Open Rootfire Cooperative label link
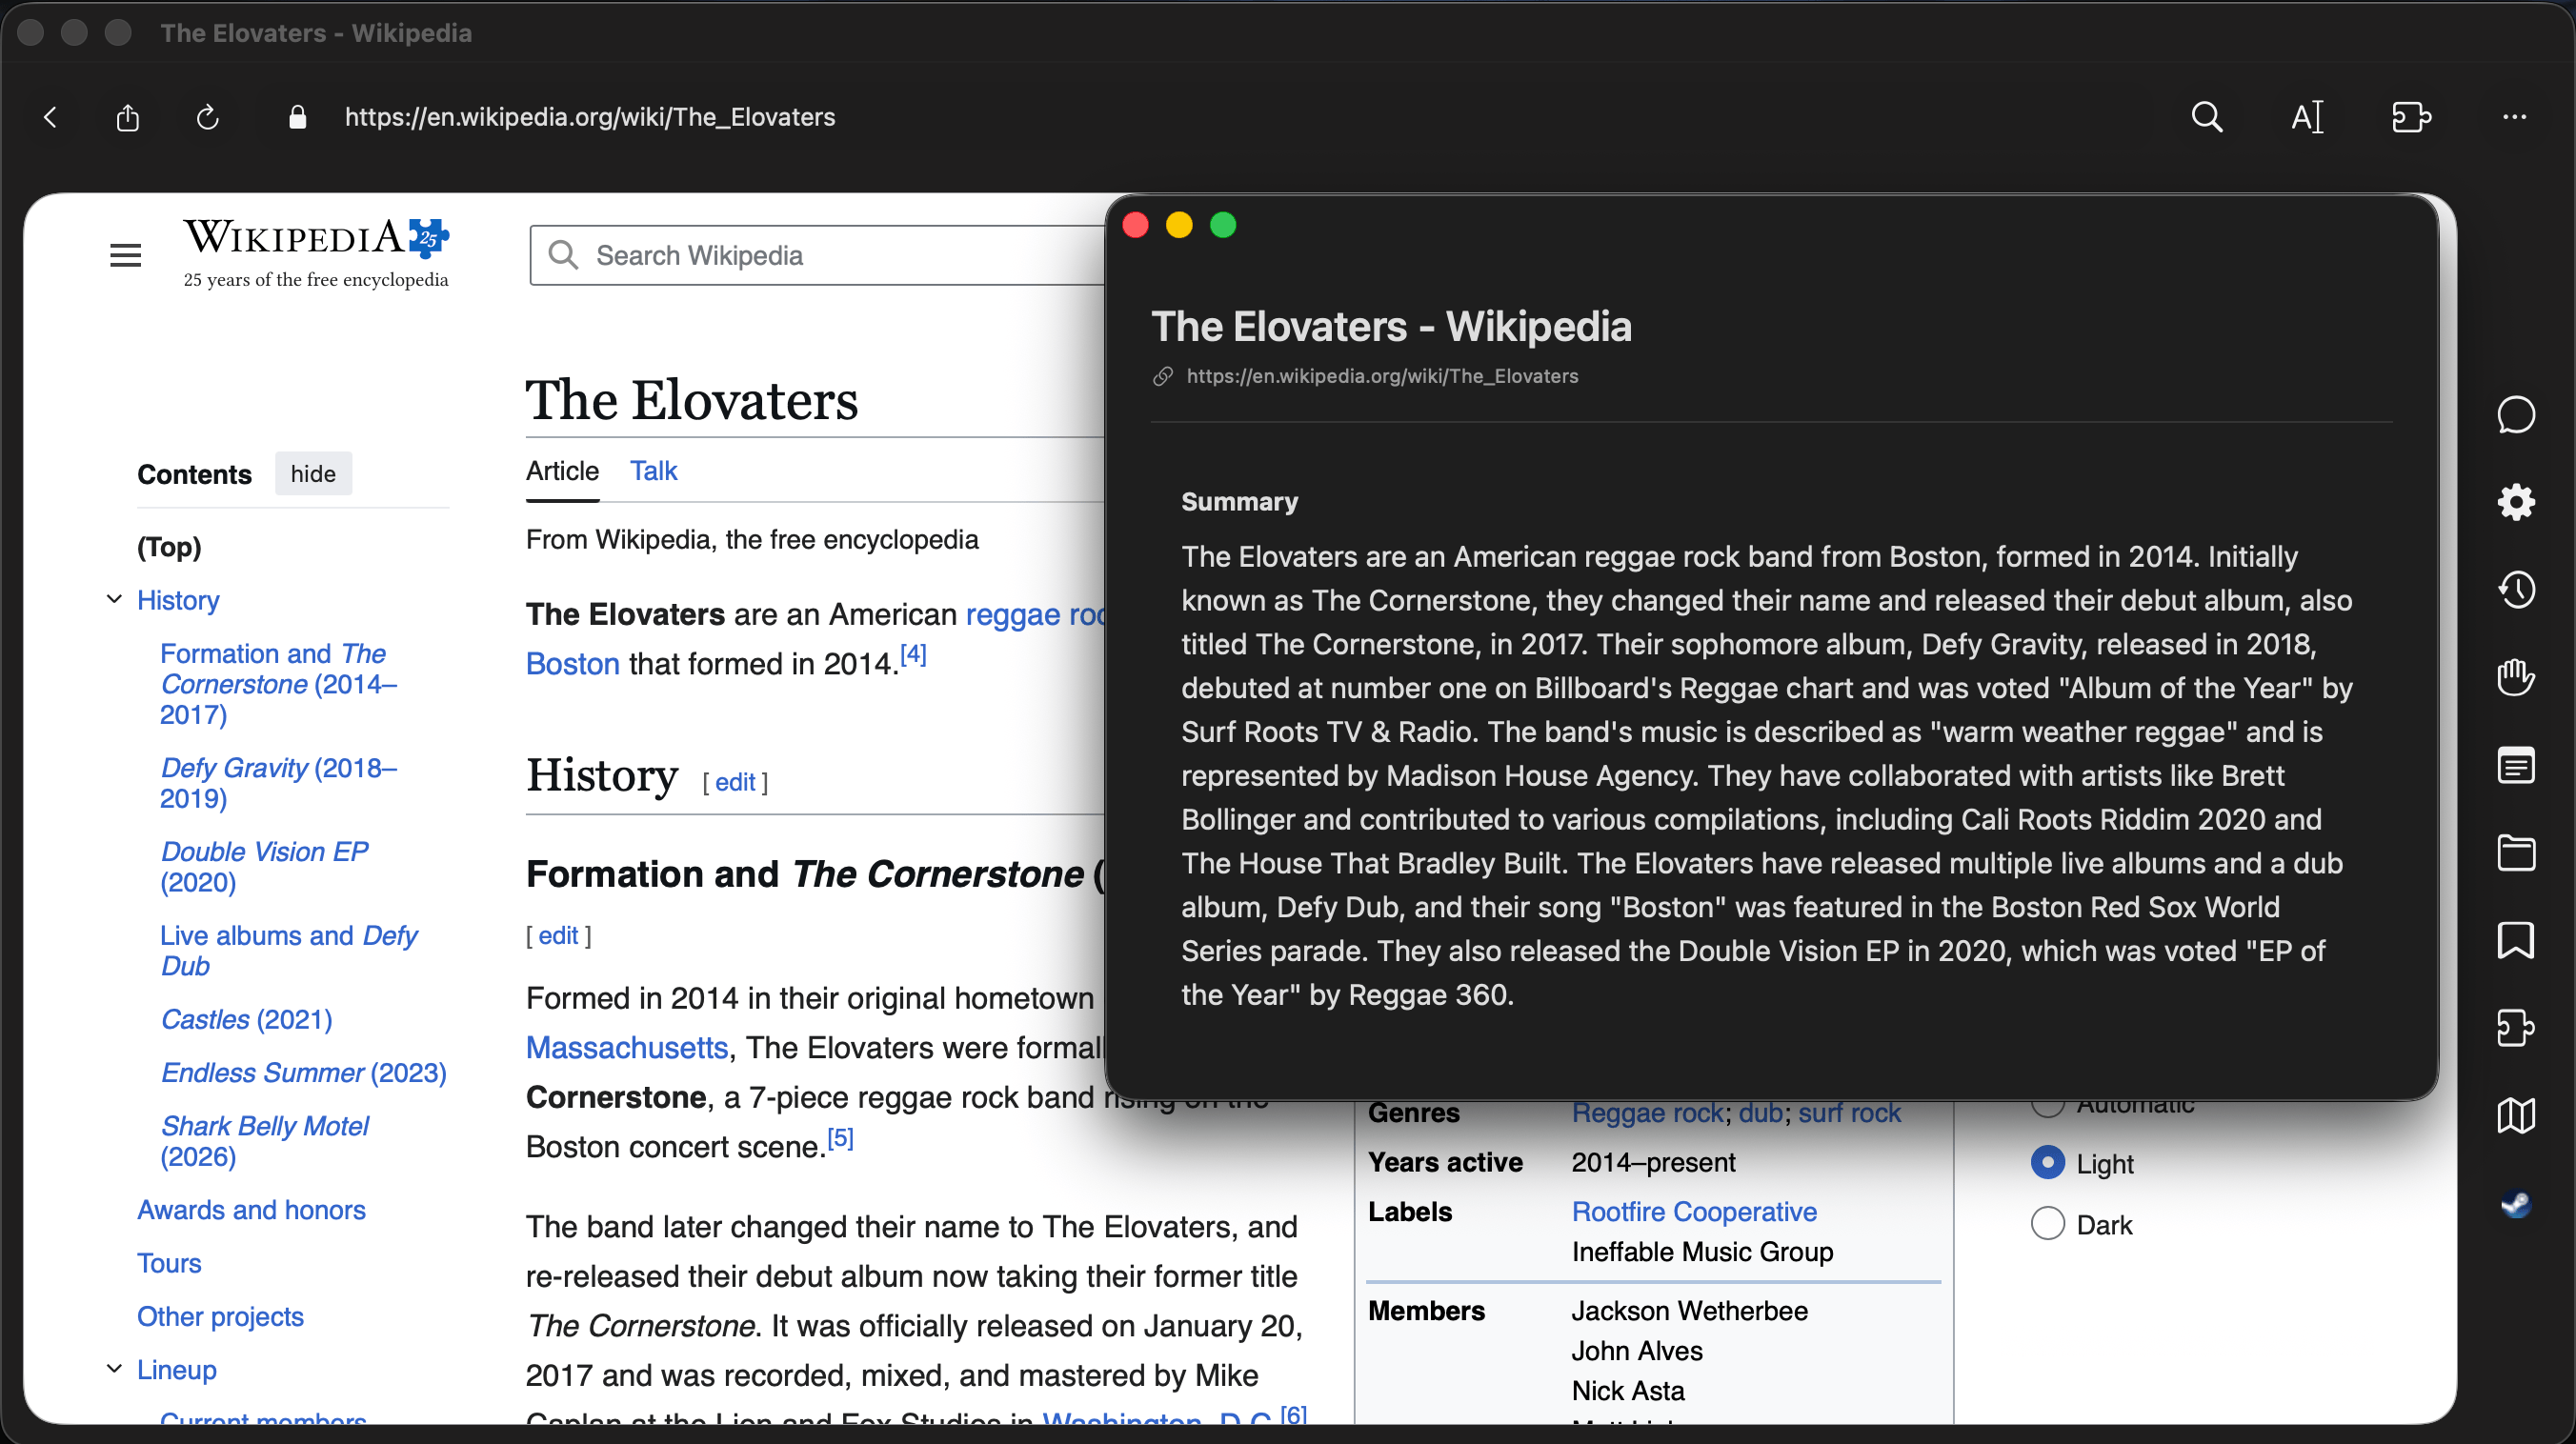The image size is (2576, 1444). click(x=1694, y=1211)
